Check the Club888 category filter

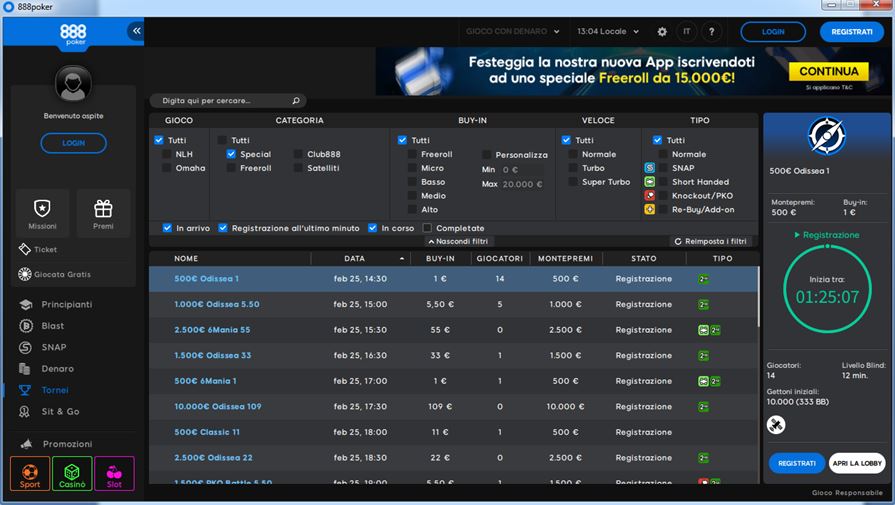coord(298,154)
